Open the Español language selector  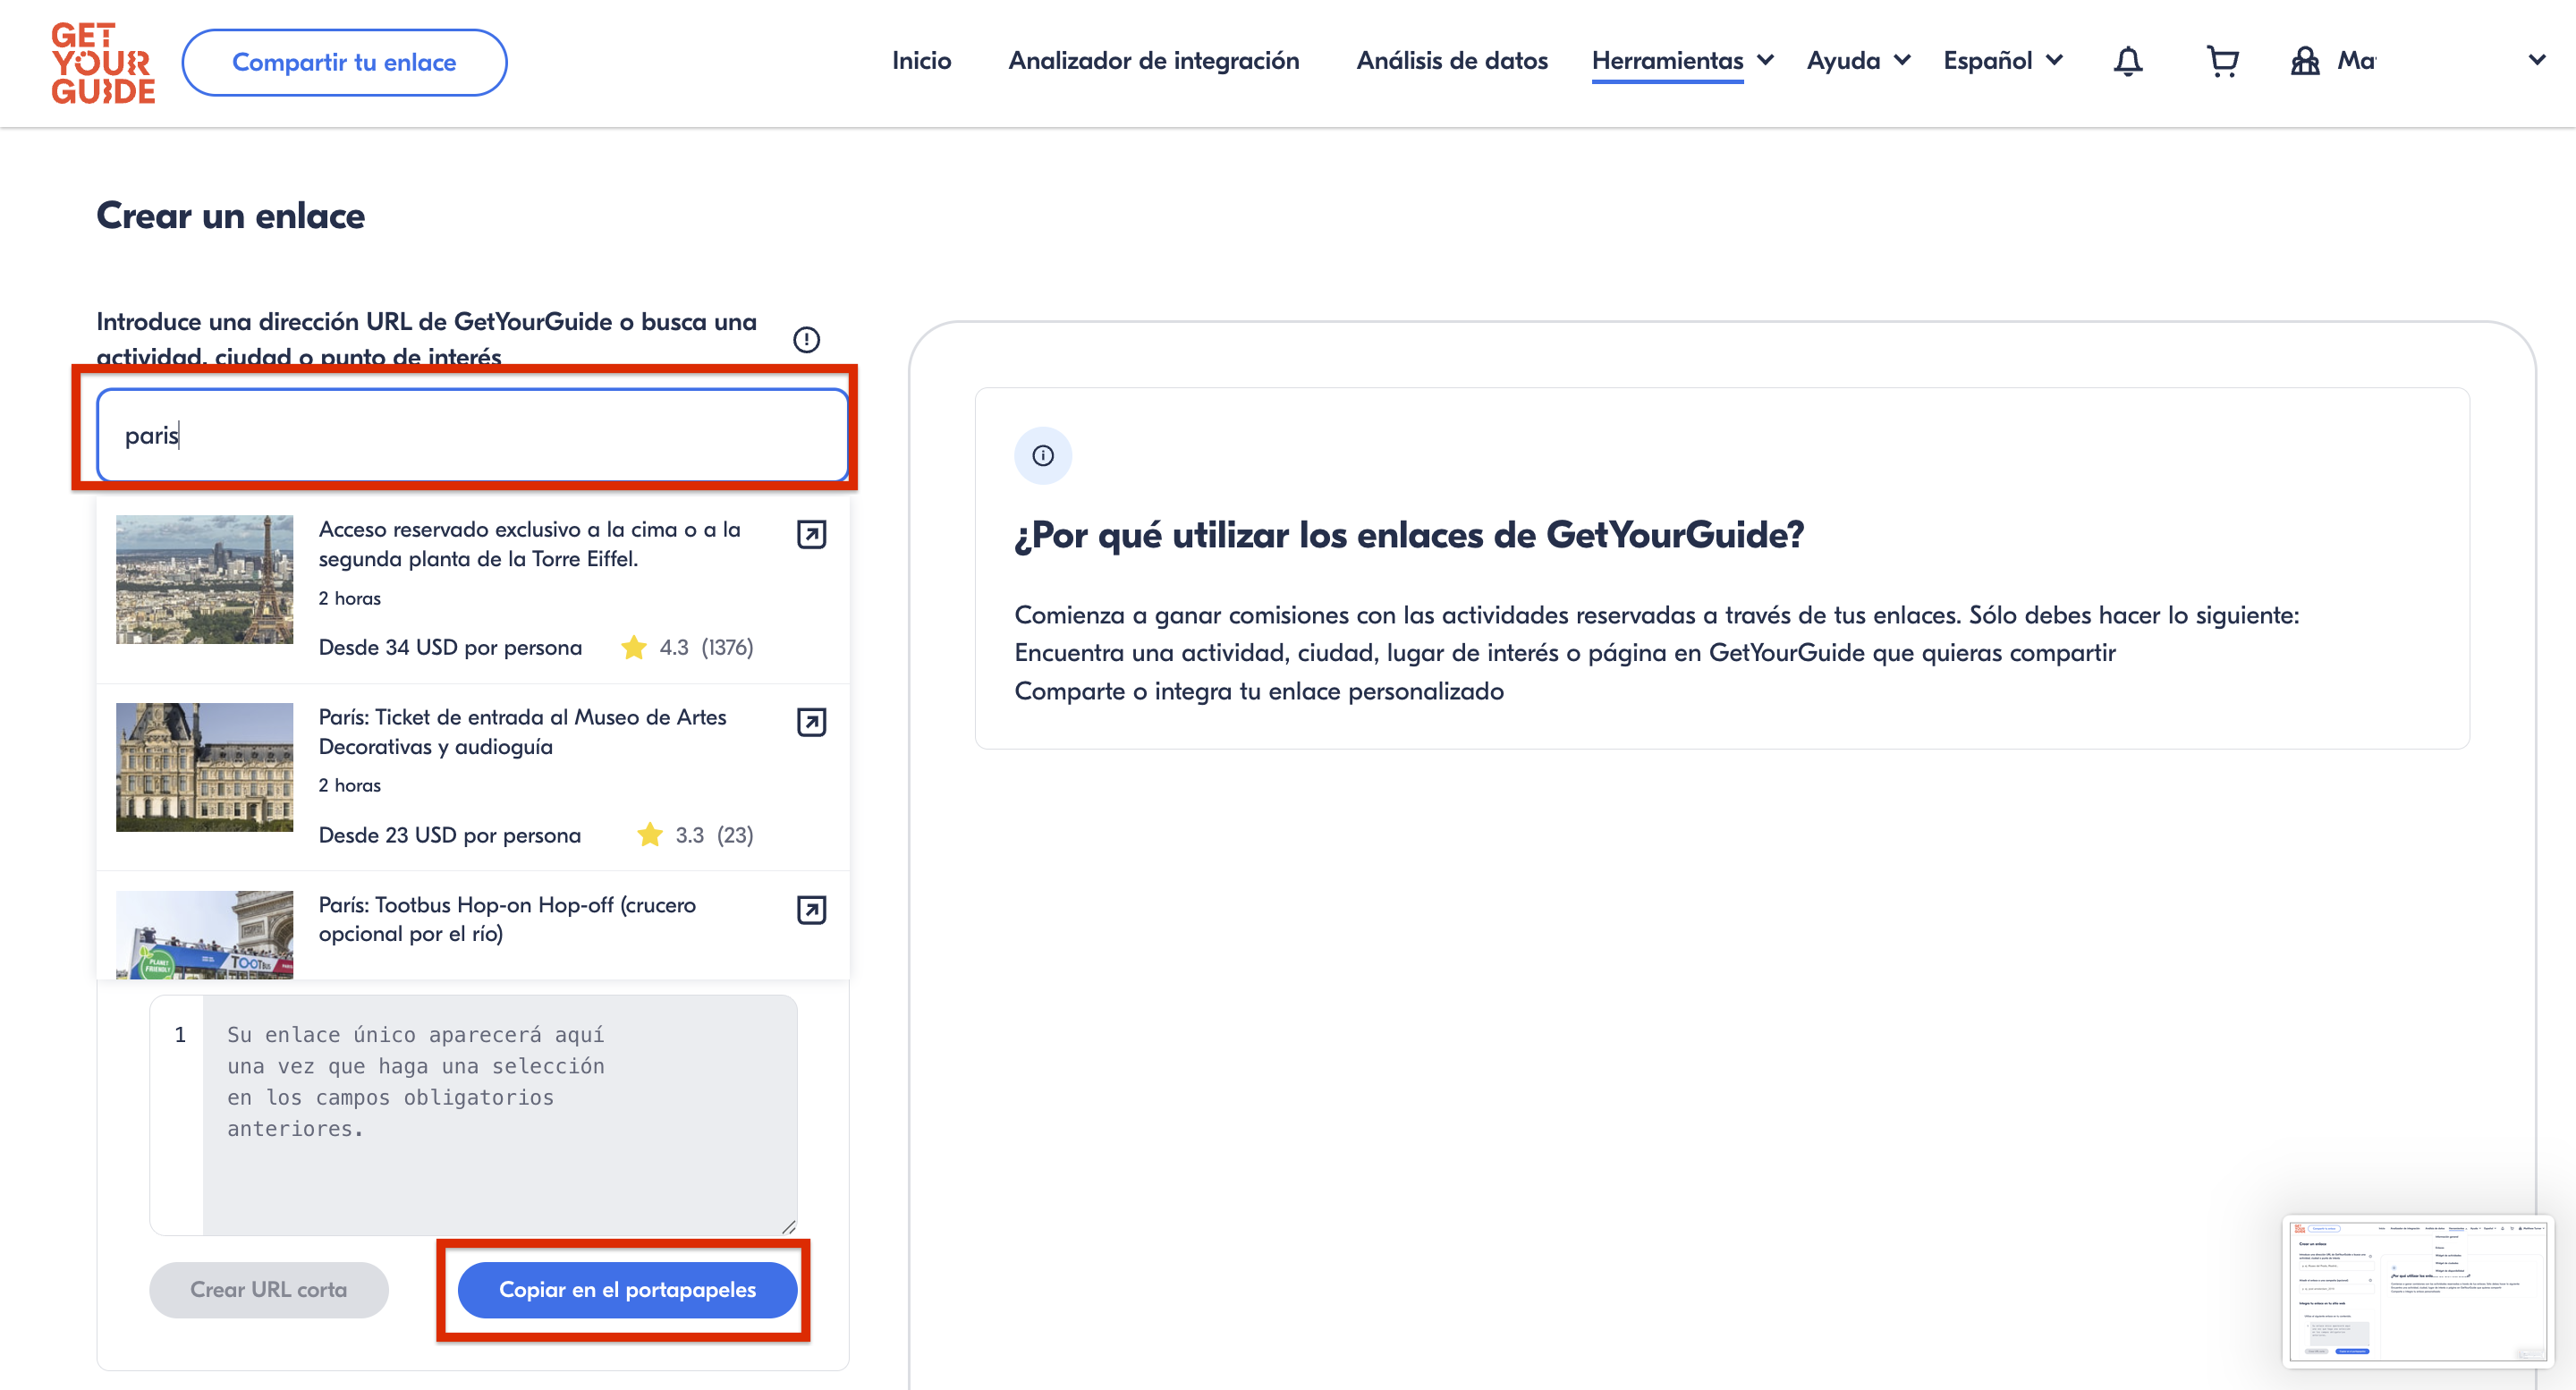tap(2002, 61)
